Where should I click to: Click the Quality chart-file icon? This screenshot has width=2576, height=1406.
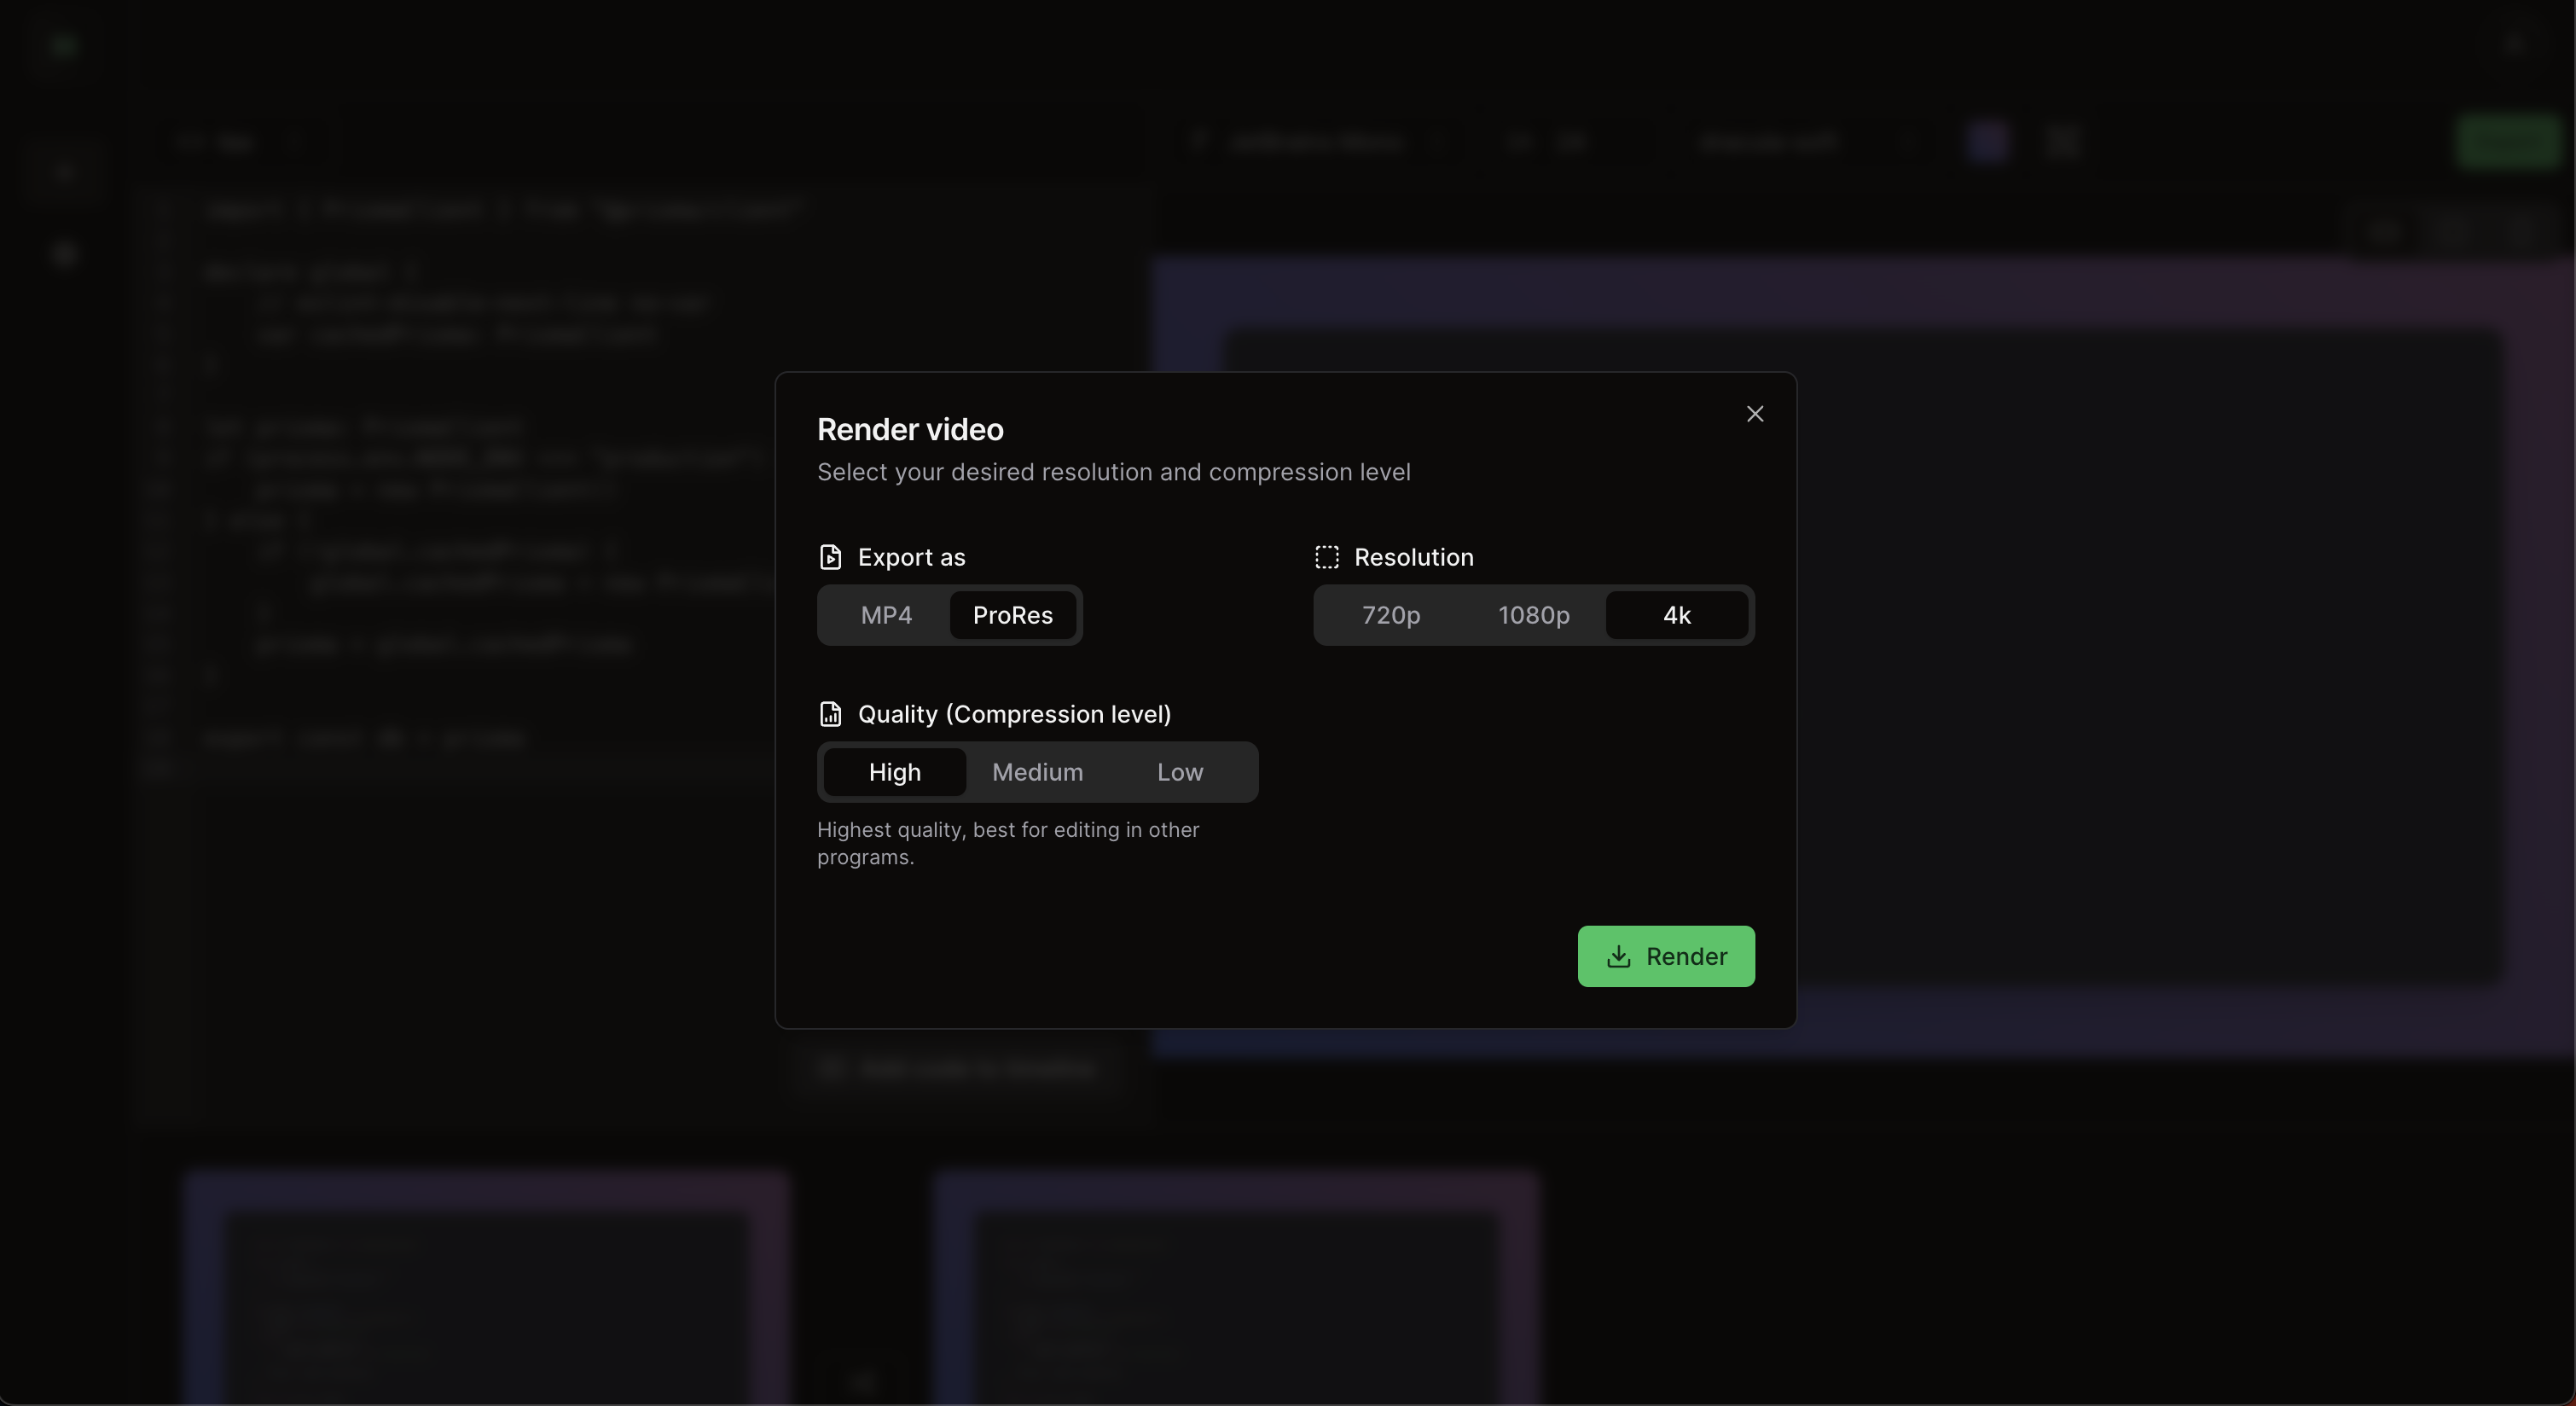tap(830, 714)
